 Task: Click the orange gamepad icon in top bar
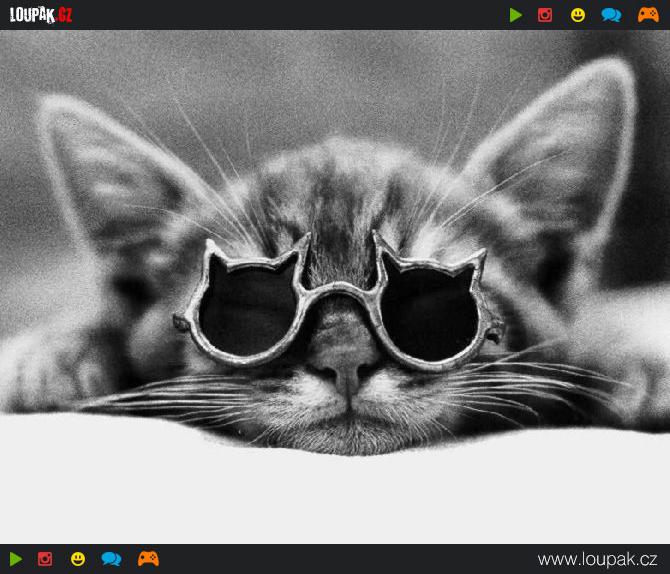(648, 15)
